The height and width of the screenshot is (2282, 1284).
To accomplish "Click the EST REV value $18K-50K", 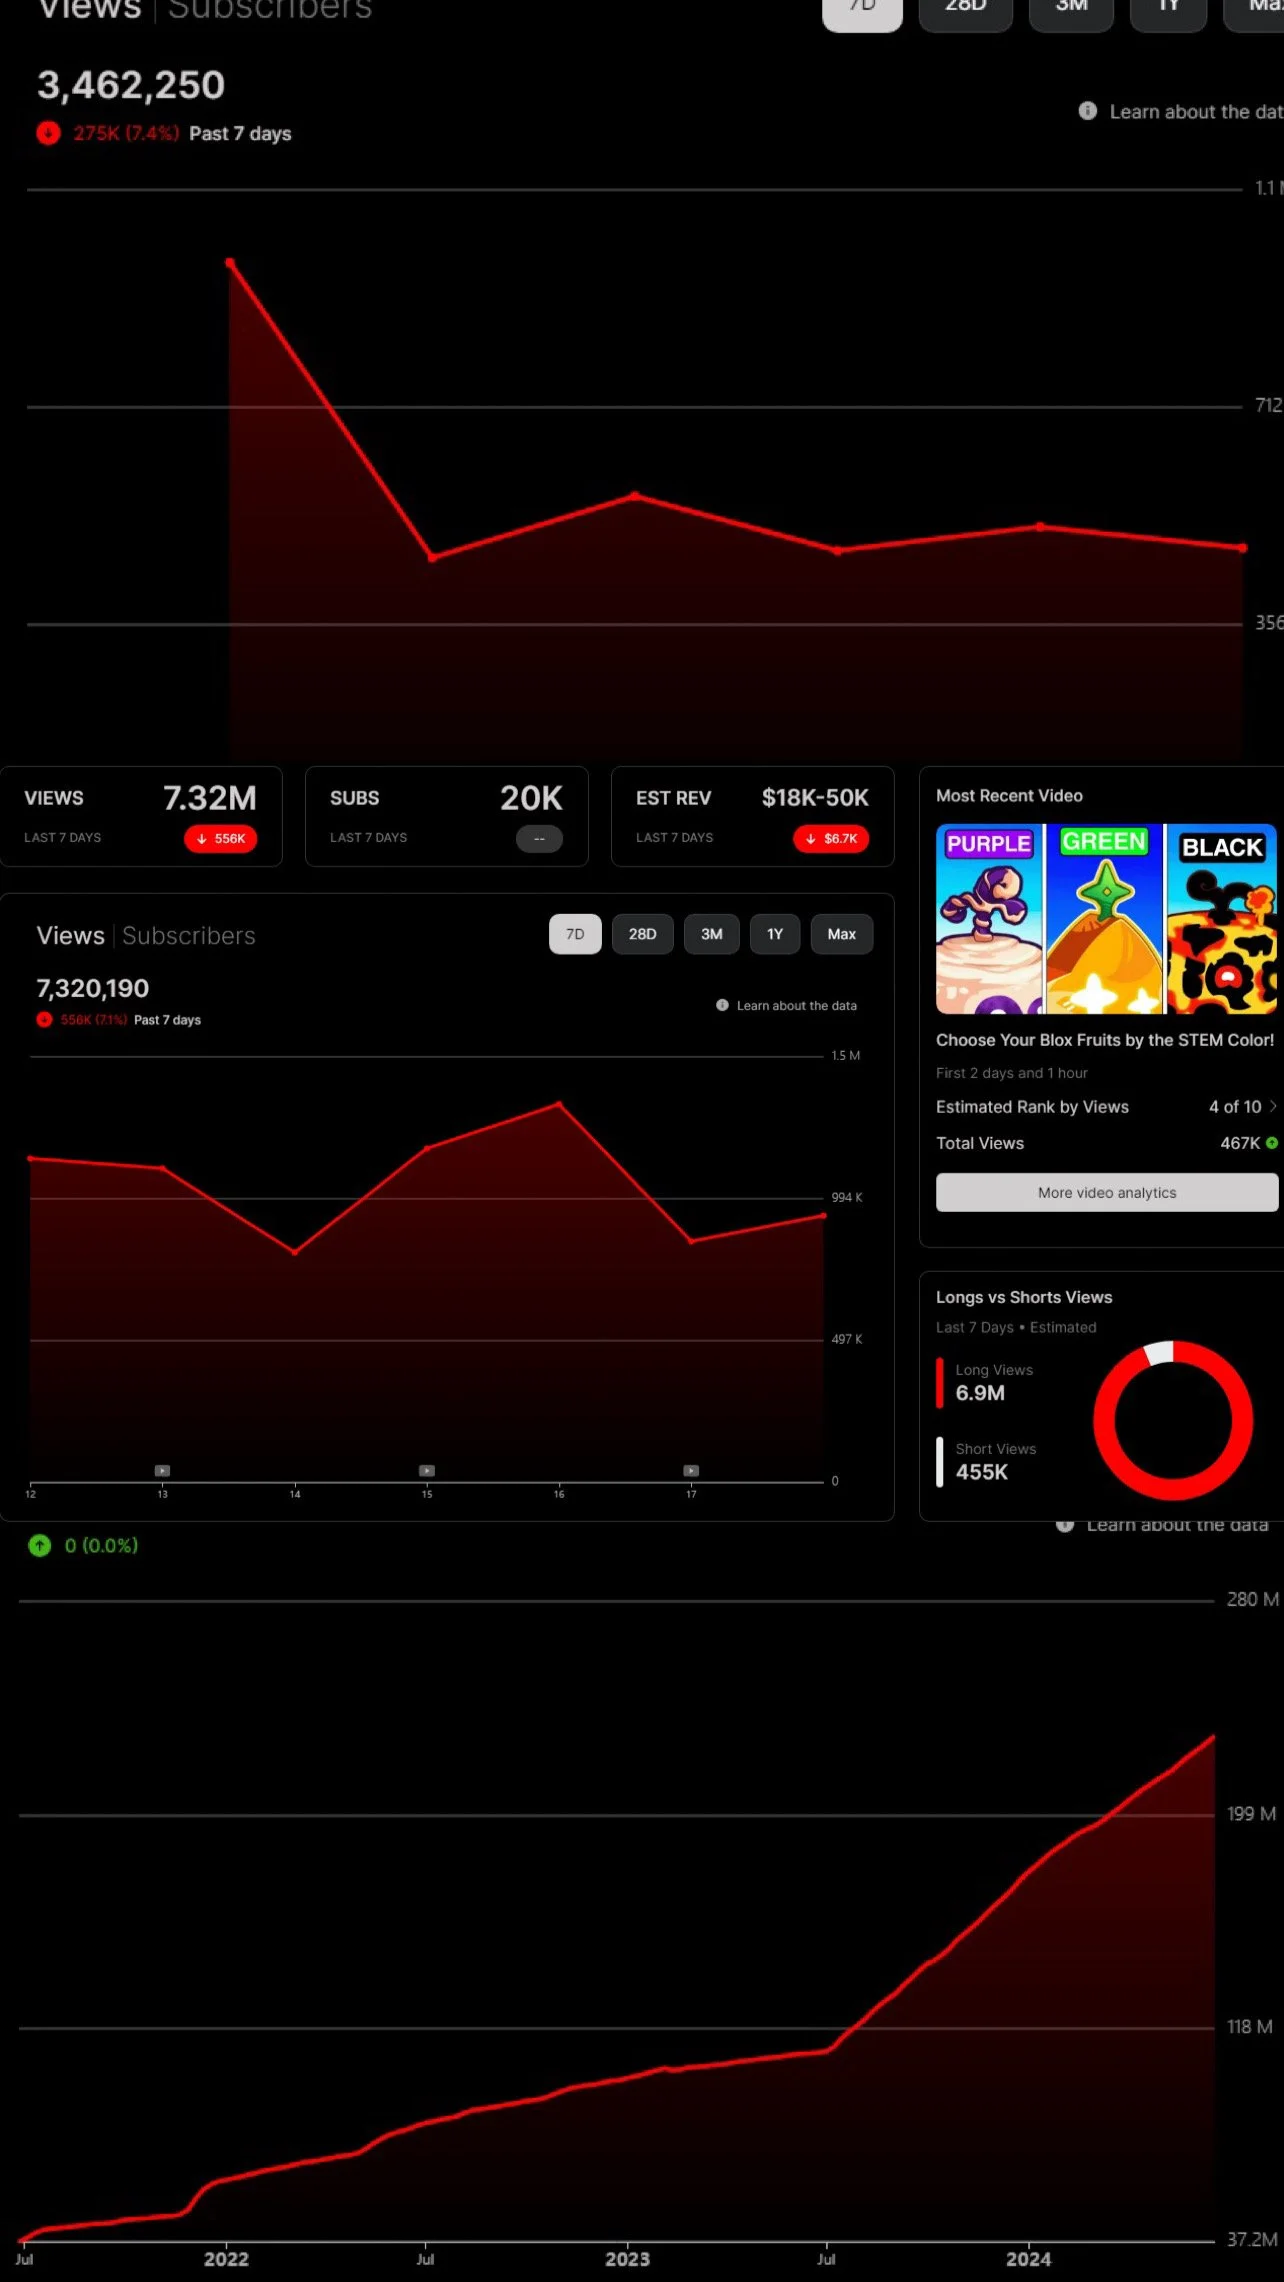I will click(x=815, y=798).
